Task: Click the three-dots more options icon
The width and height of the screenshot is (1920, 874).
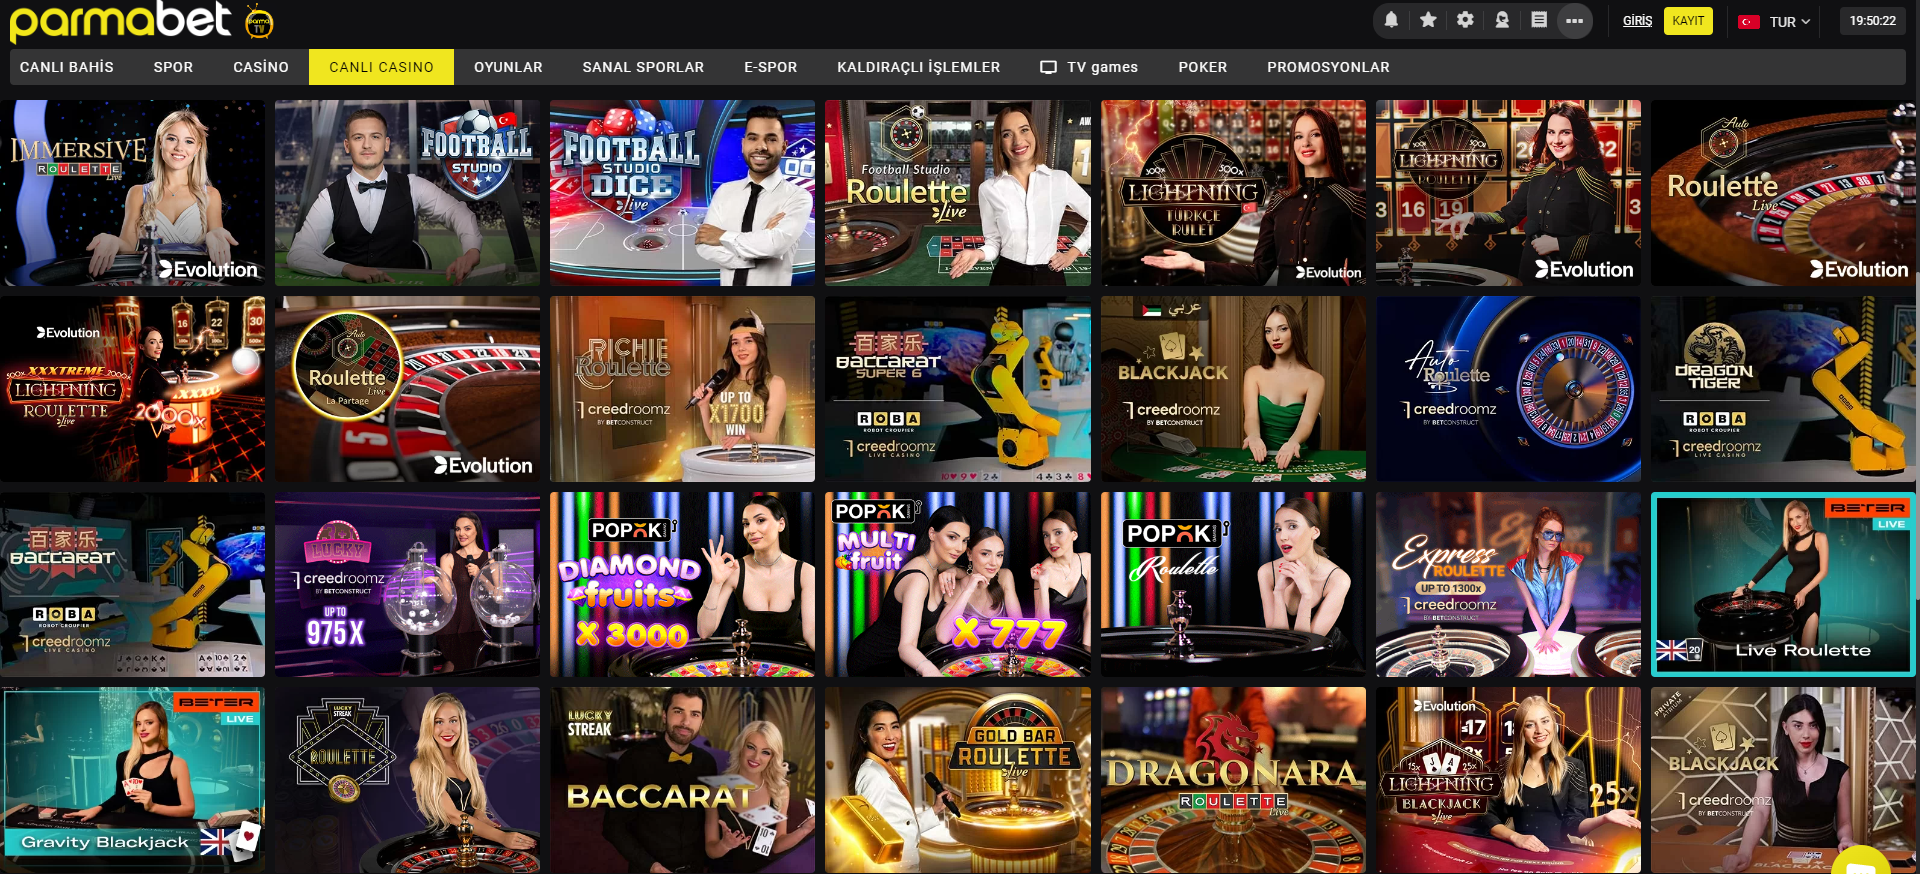Action: point(1575,21)
